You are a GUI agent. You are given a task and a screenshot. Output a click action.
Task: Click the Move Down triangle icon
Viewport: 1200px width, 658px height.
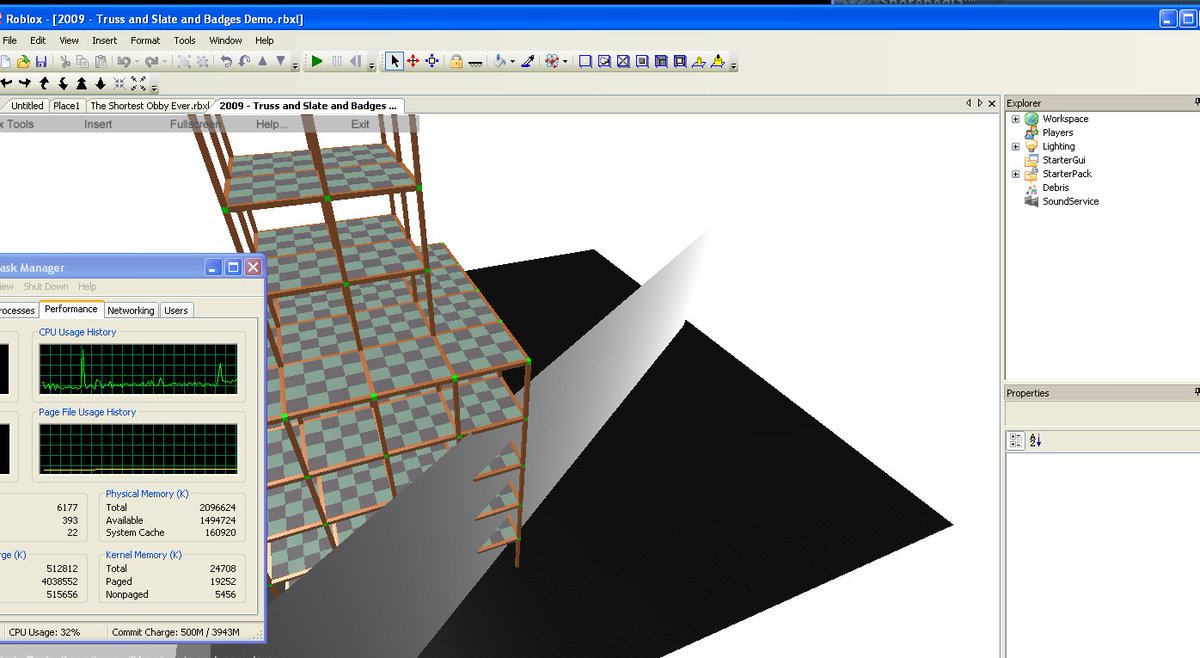[x=281, y=61]
